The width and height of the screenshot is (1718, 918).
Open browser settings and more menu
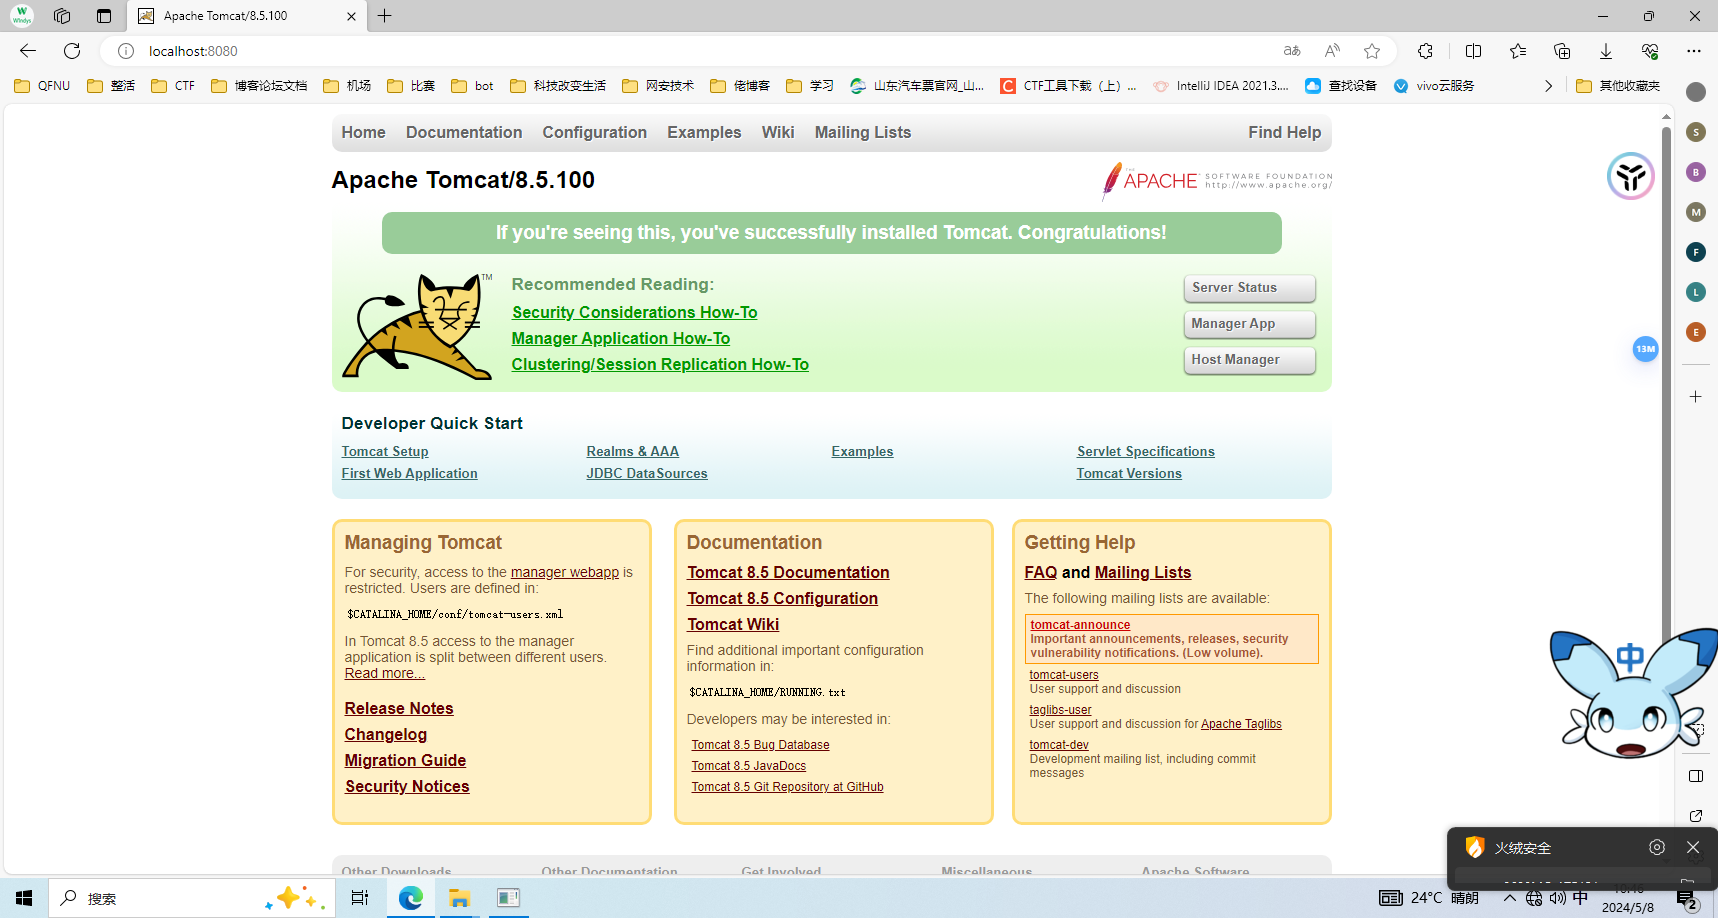[1693, 51]
